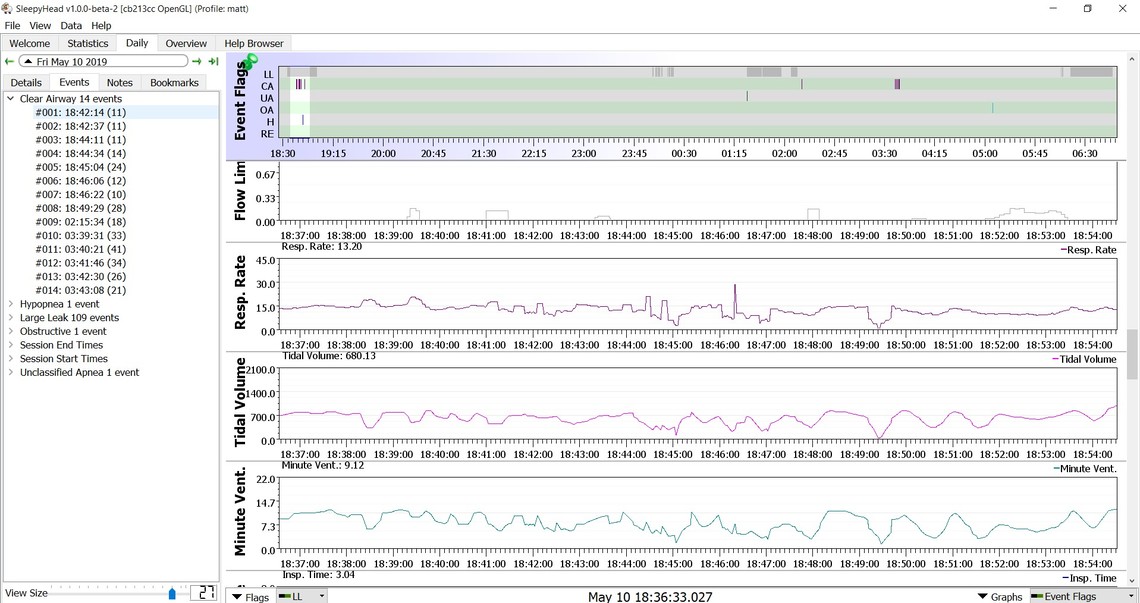Collapse the Clear Airway 14 events group
Image resolution: width=1140 pixels, height=603 pixels.
tap(11, 99)
